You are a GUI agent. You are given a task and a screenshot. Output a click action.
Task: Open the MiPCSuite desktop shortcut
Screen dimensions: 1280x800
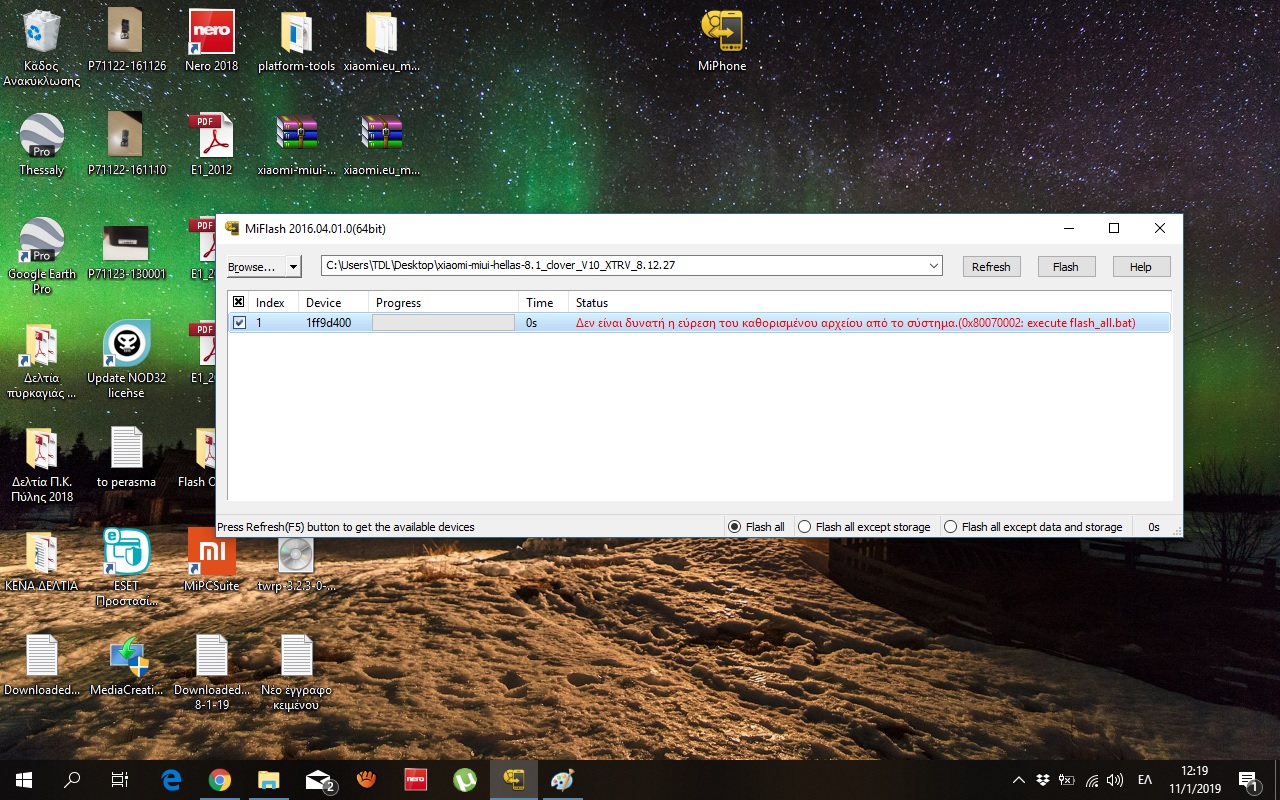coord(212,552)
